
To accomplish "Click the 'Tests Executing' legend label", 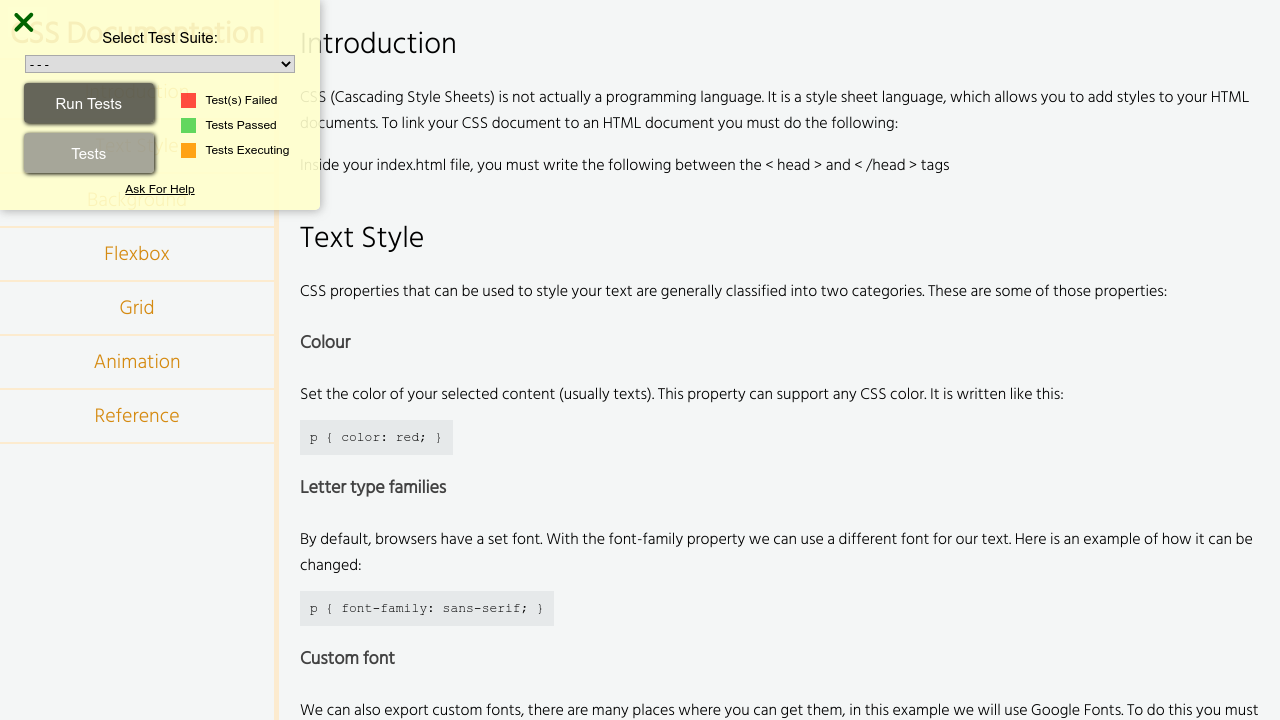I will [247, 150].
